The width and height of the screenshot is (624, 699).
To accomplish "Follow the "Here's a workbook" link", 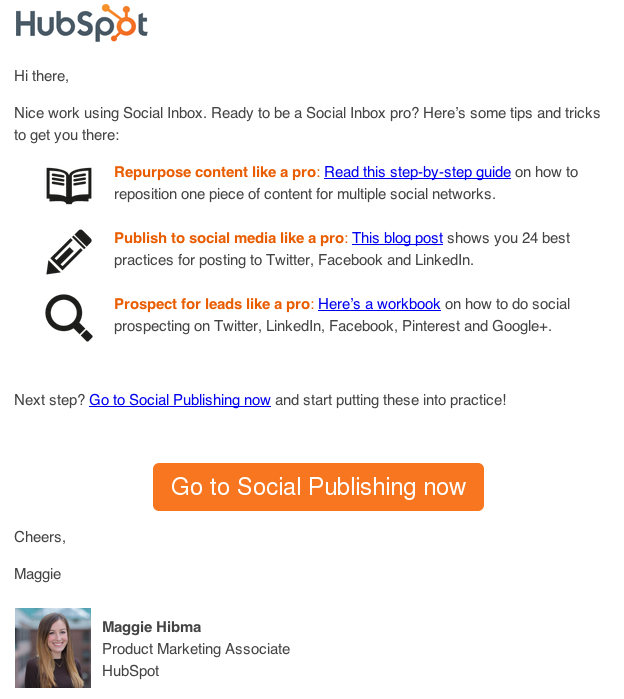I will click(x=379, y=304).
